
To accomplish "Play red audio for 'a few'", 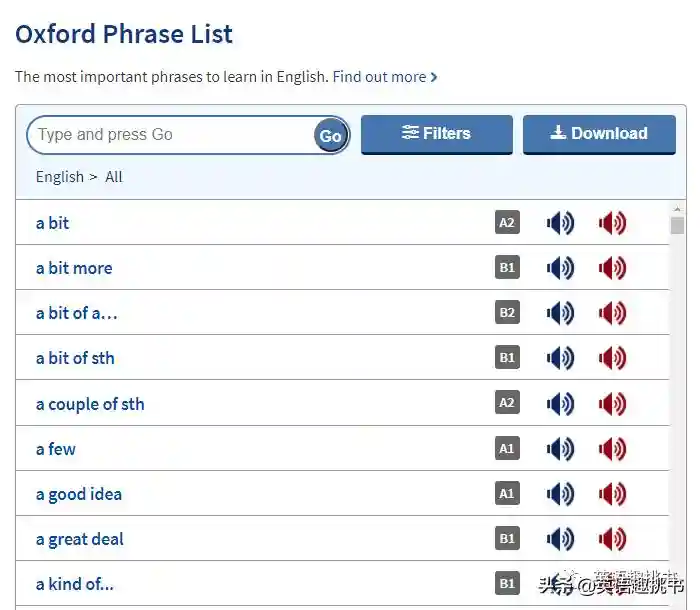I will (612, 449).
